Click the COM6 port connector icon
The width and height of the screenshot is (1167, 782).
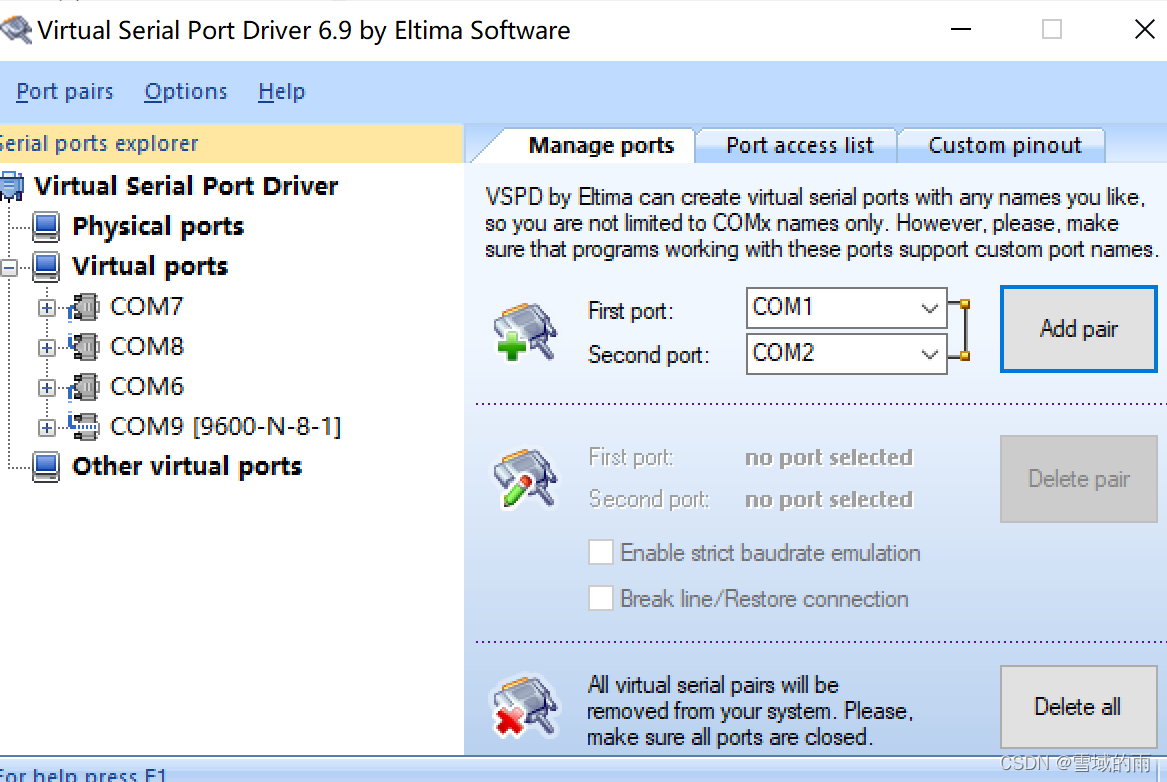coord(83,386)
